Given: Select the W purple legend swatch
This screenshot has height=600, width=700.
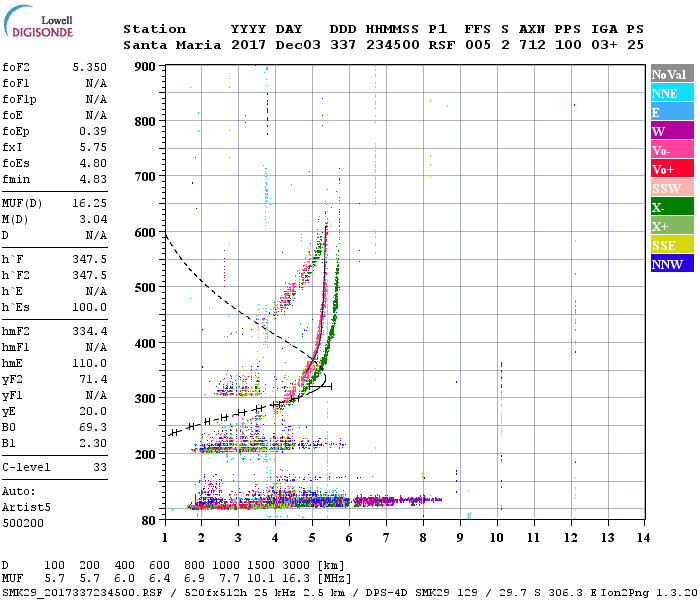Looking at the screenshot, I should point(672,131).
